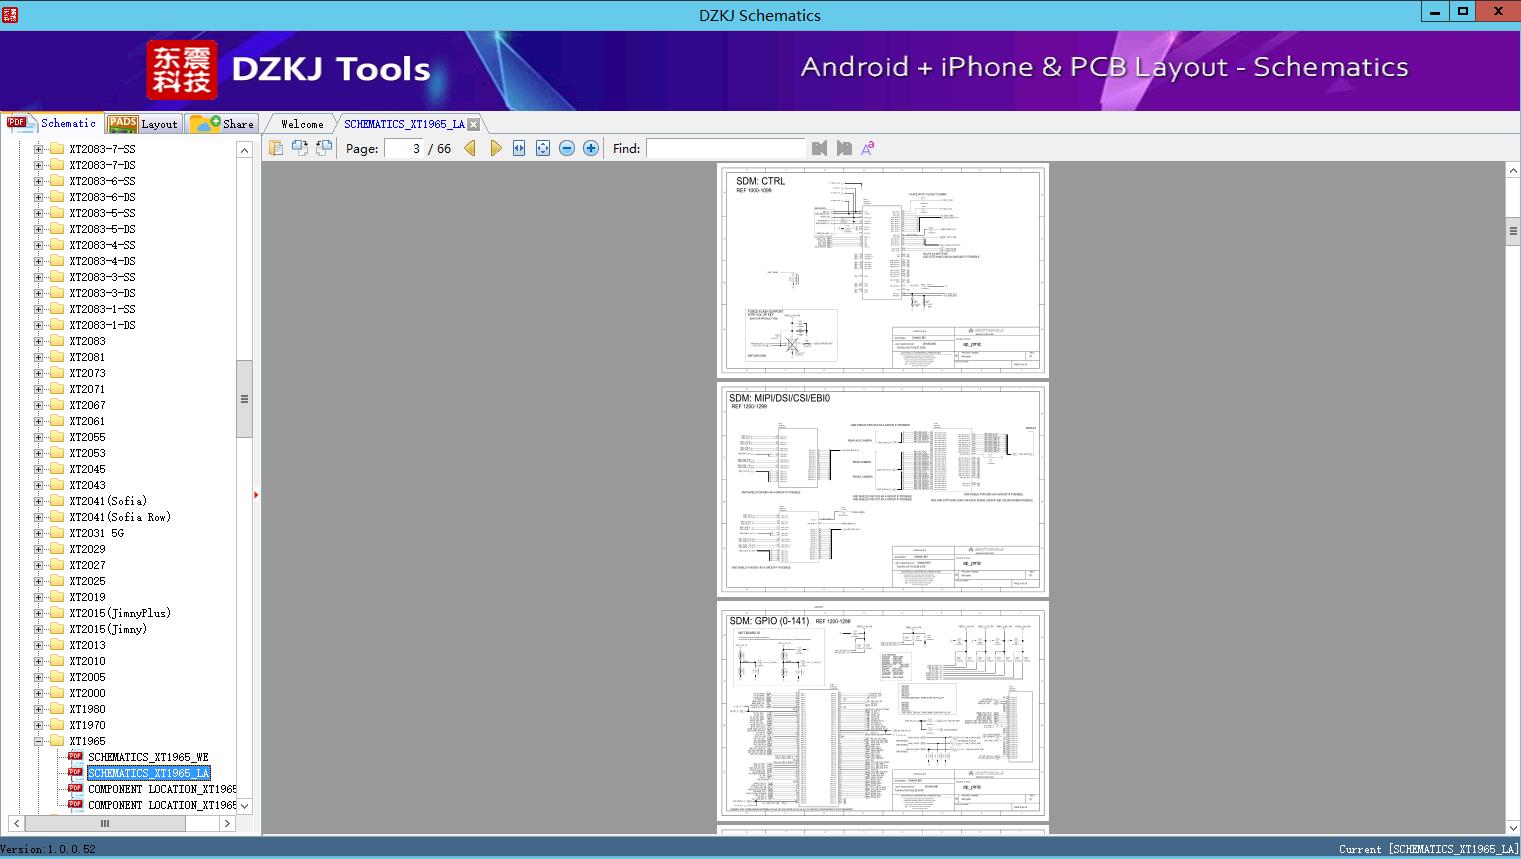Viewport: 1521px width, 859px height.
Task: Click the fit page icon
Action: 543,148
